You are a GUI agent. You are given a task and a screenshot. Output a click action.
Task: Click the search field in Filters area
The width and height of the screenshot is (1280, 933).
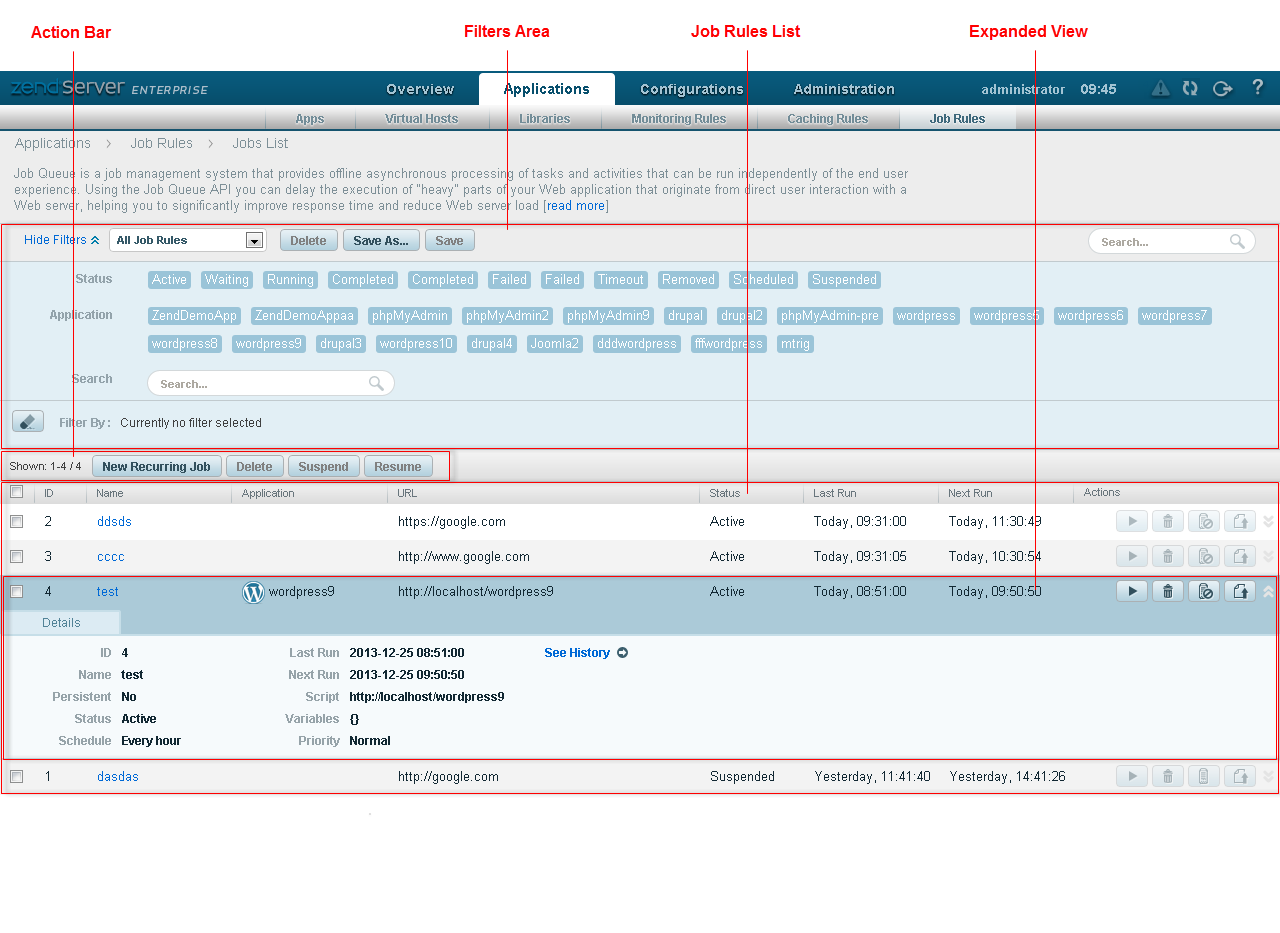coord(262,384)
